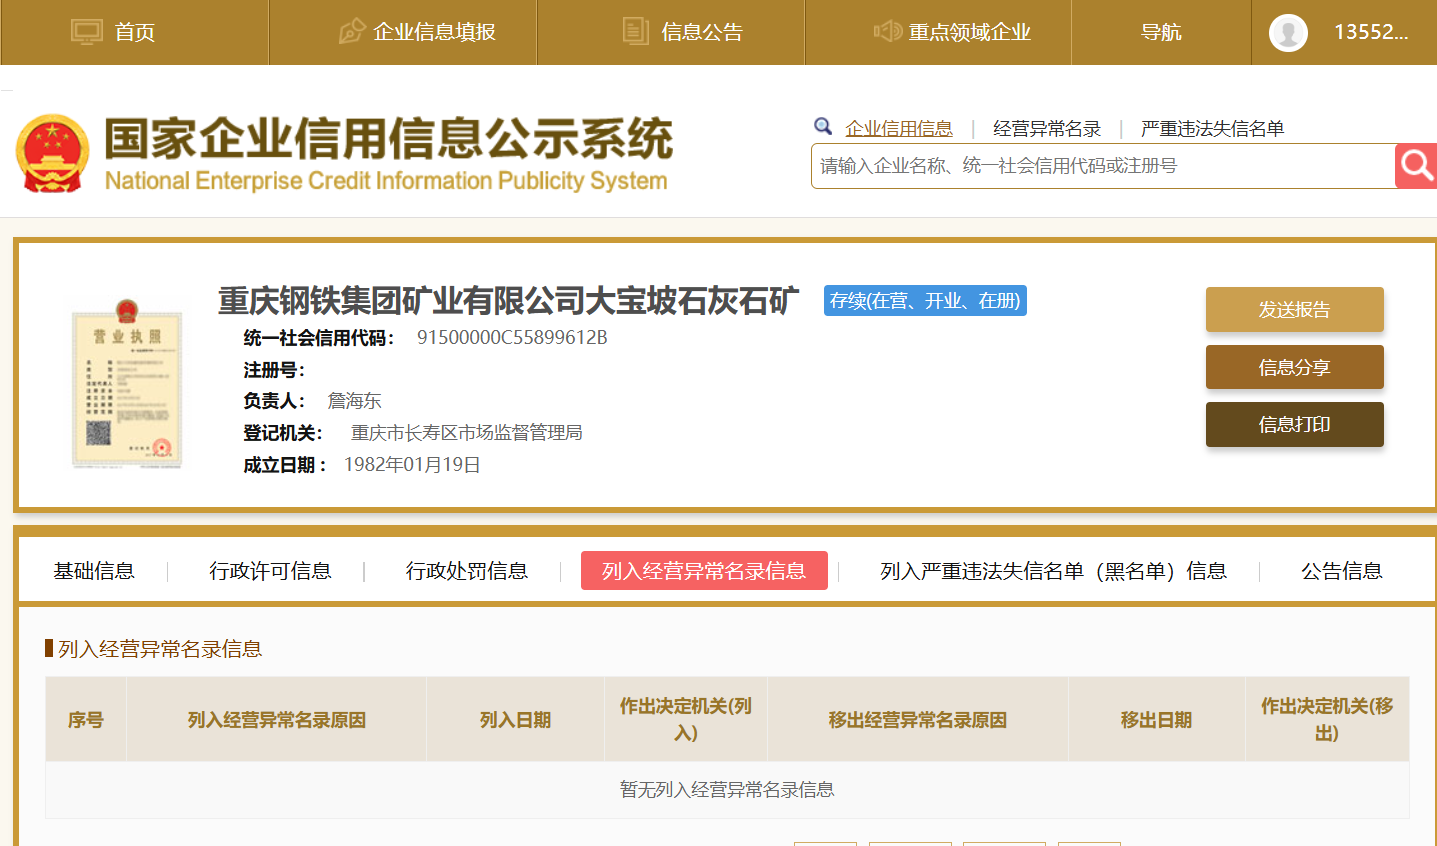The width and height of the screenshot is (1437, 846).
Task: Open the 重点领域企业 menu item
Action: [x=969, y=32]
